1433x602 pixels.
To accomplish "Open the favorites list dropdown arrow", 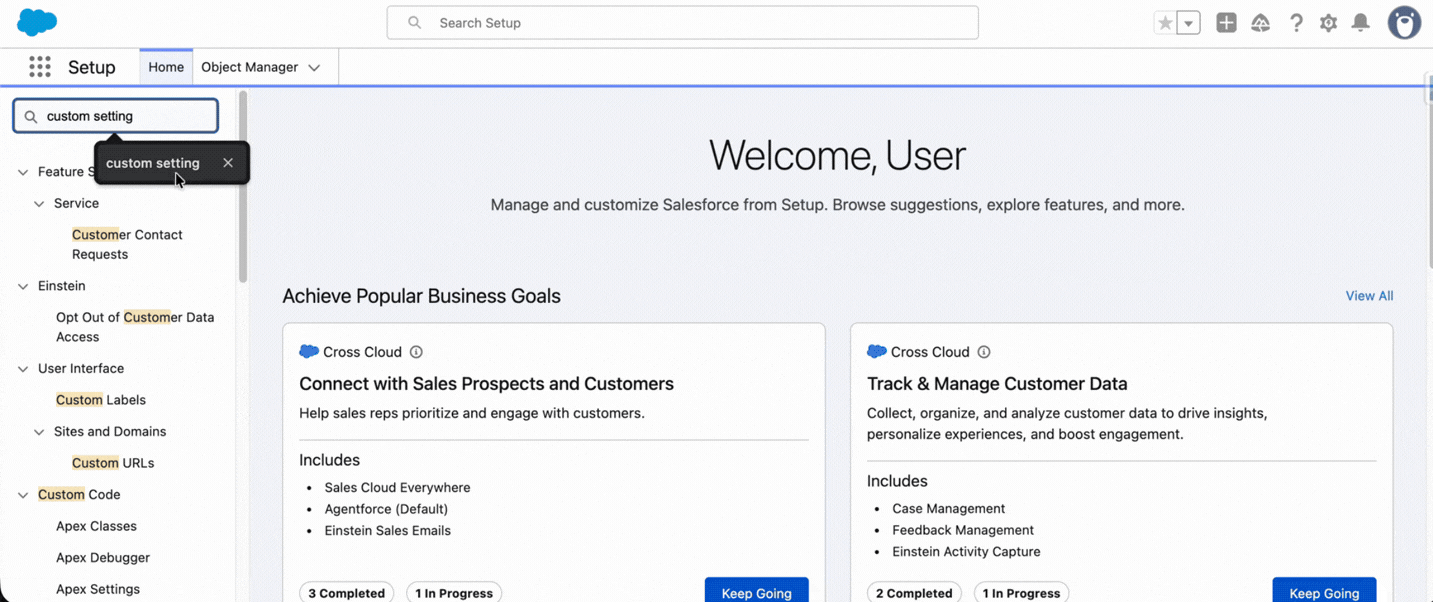I will click(1188, 23).
